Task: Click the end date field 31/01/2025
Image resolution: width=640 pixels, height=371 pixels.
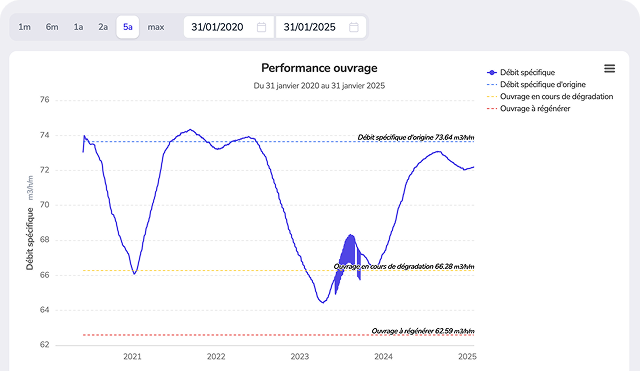Action: 321,27
